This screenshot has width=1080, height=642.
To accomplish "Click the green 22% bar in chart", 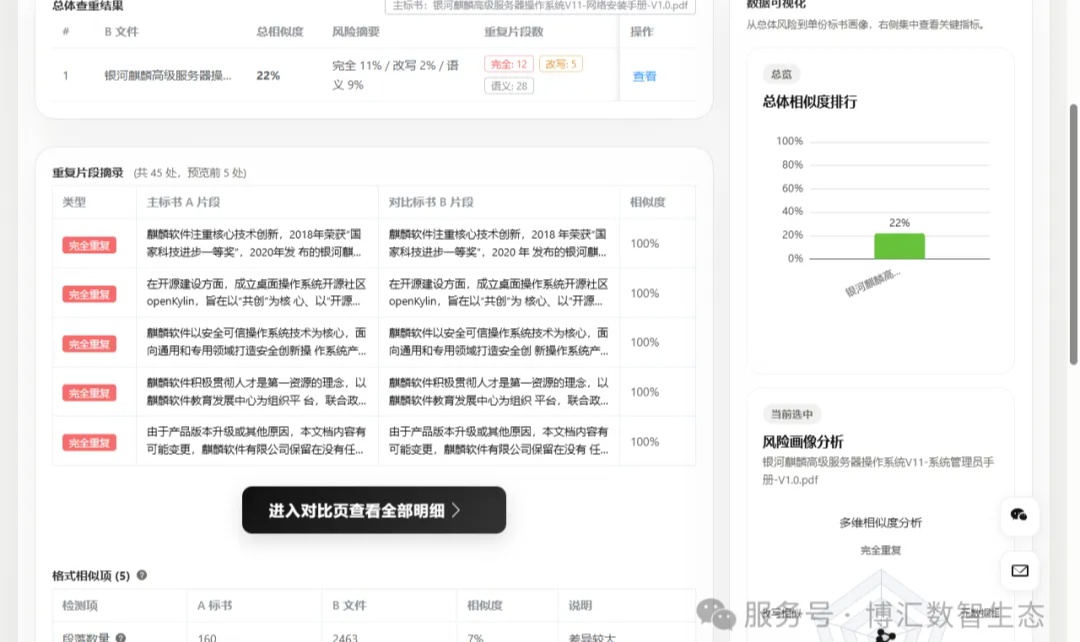I will coord(900,246).
